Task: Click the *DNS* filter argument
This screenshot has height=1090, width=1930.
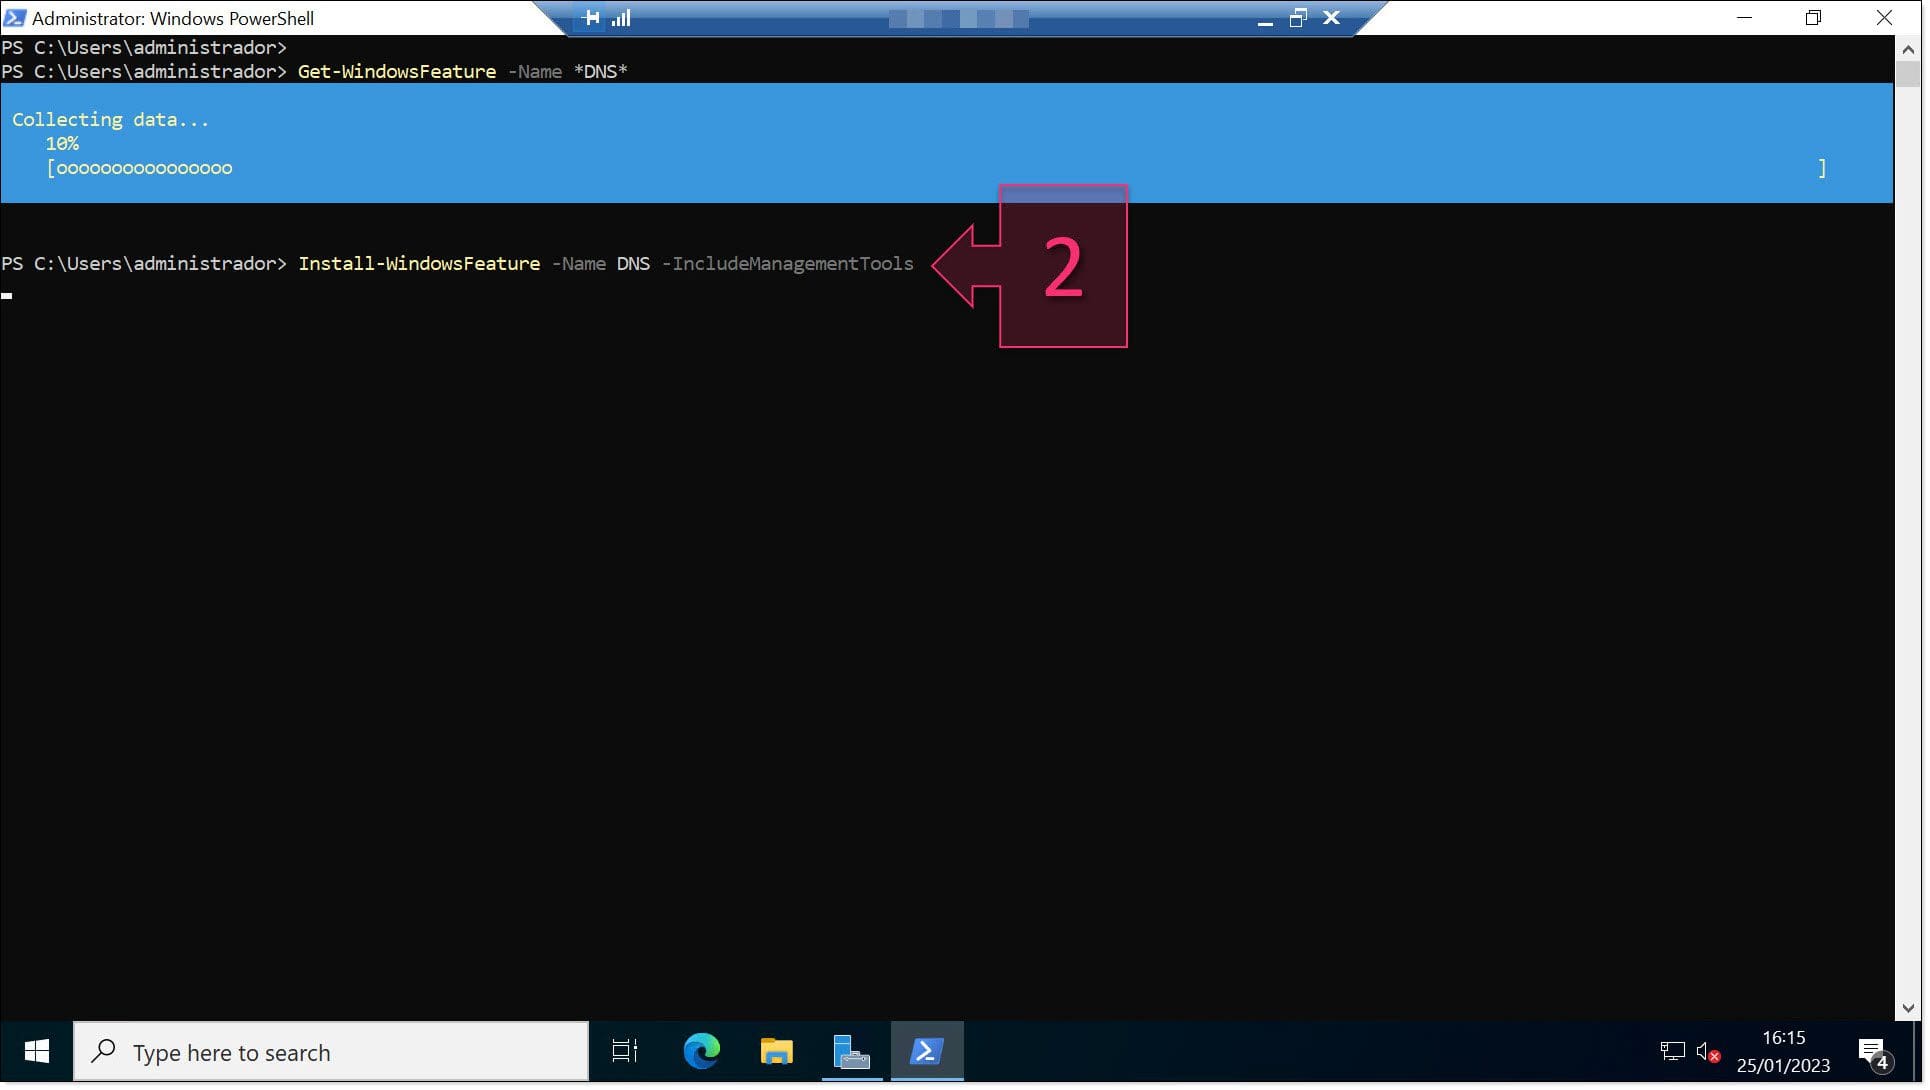Action: click(602, 72)
